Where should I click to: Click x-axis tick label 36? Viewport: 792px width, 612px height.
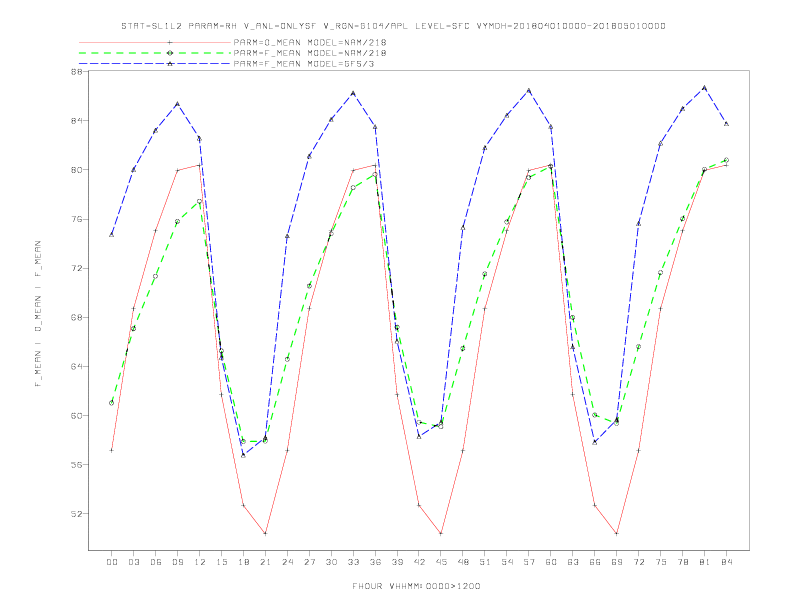(x=375, y=562)
